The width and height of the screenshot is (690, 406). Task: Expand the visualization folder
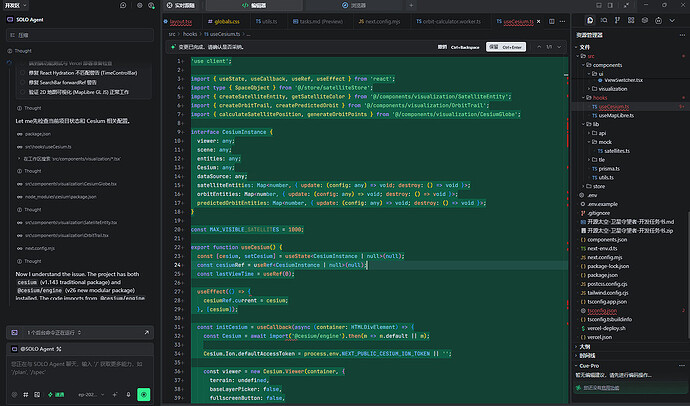[590, 88]
